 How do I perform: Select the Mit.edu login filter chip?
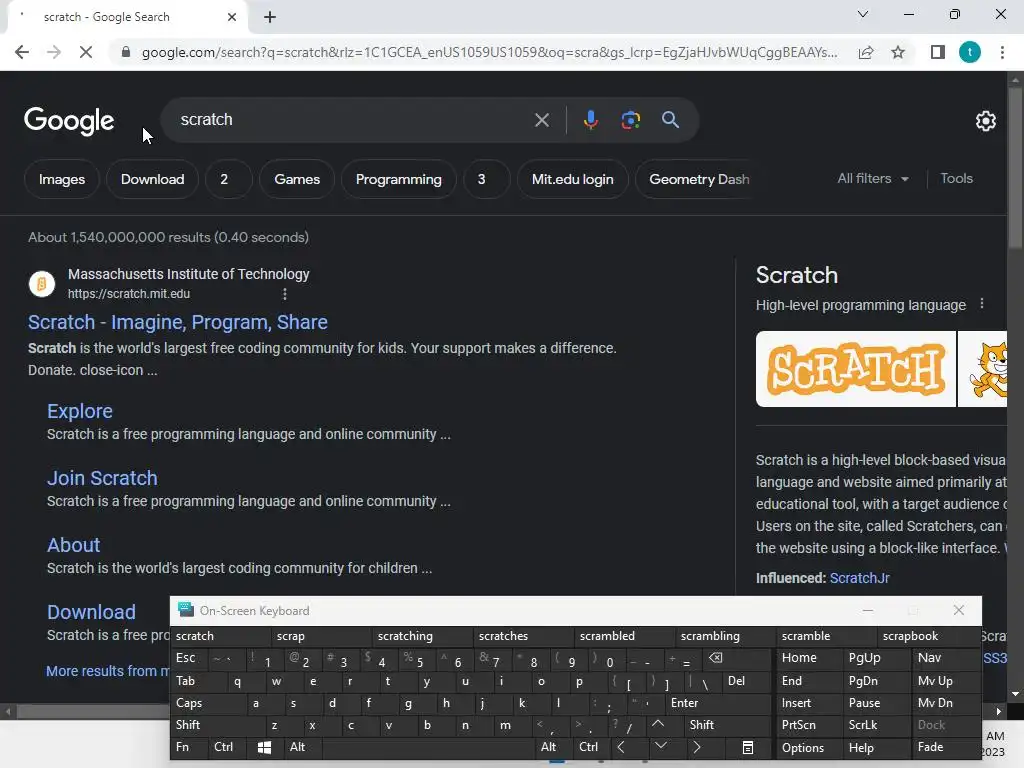pyautogui.click(x=572, y=179)
